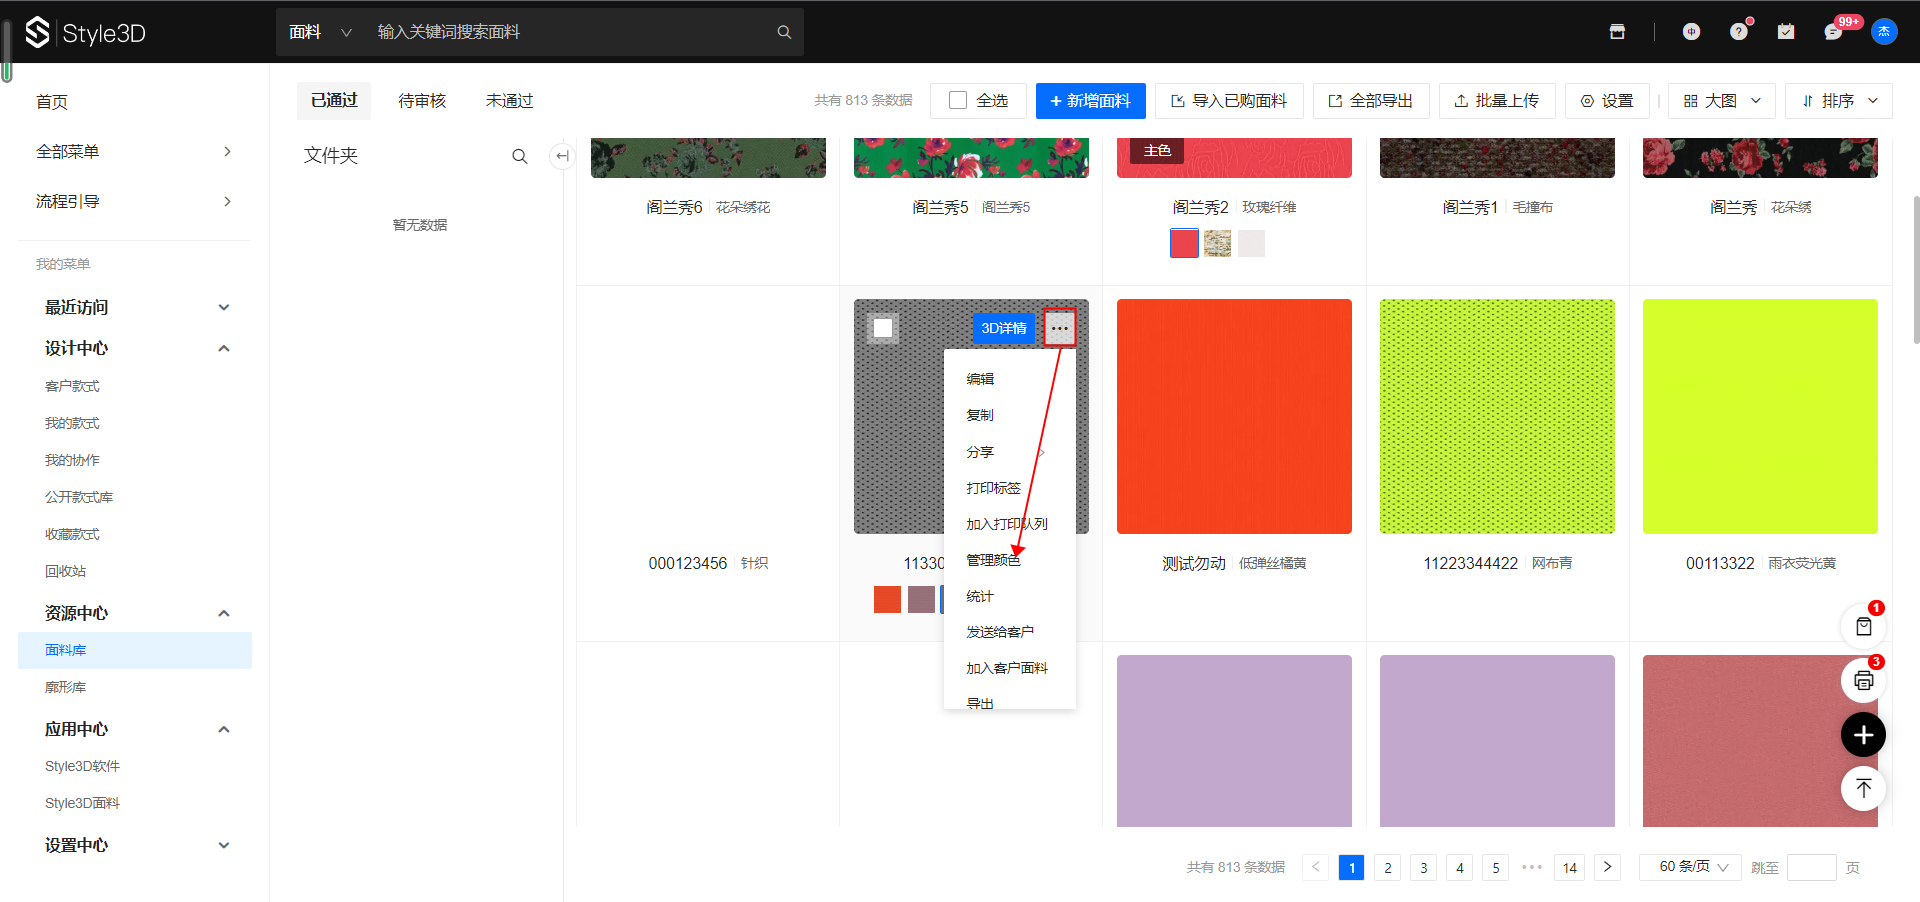Click the 跳至 page number input
This screenshot has height=902, width=1920.
1812,867
